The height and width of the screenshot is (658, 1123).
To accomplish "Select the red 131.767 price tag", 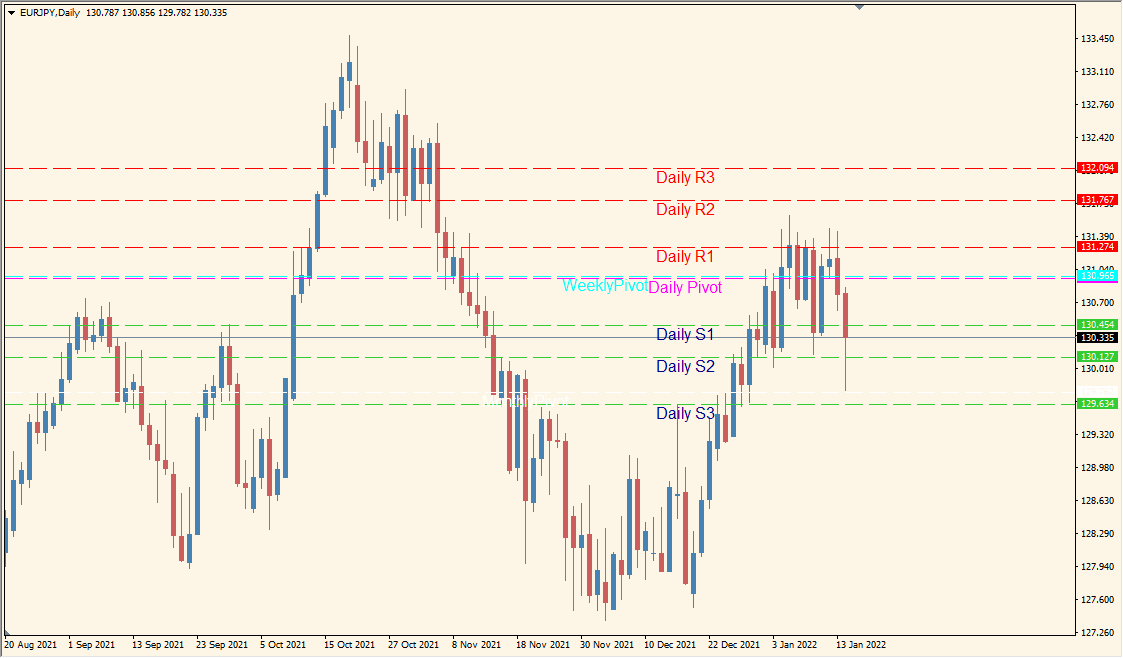I will pyautogui.click(x=1097, y=200).
